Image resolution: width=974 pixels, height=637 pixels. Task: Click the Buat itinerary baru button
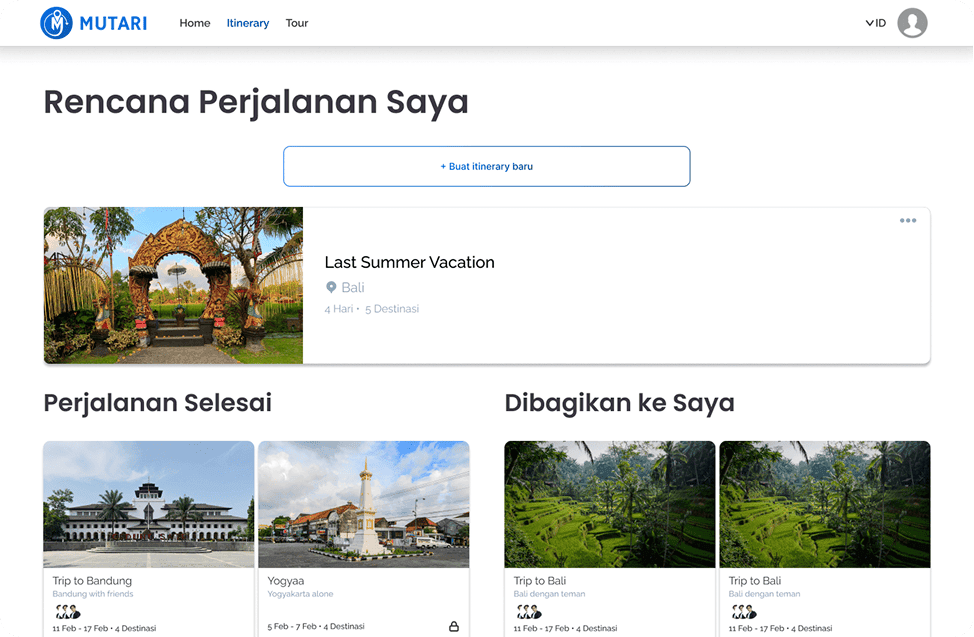click(x=486, y=166)
